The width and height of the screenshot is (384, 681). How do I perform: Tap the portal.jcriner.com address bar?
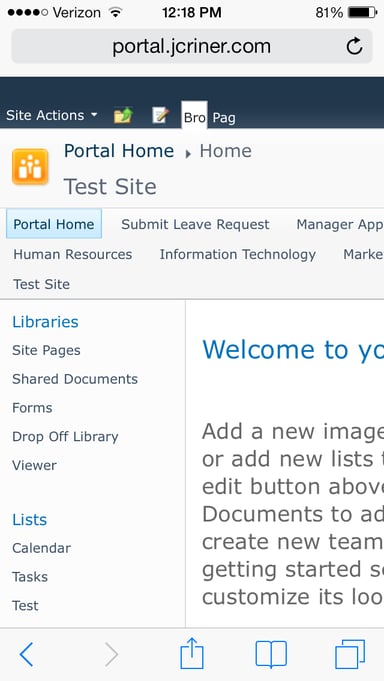192,46
